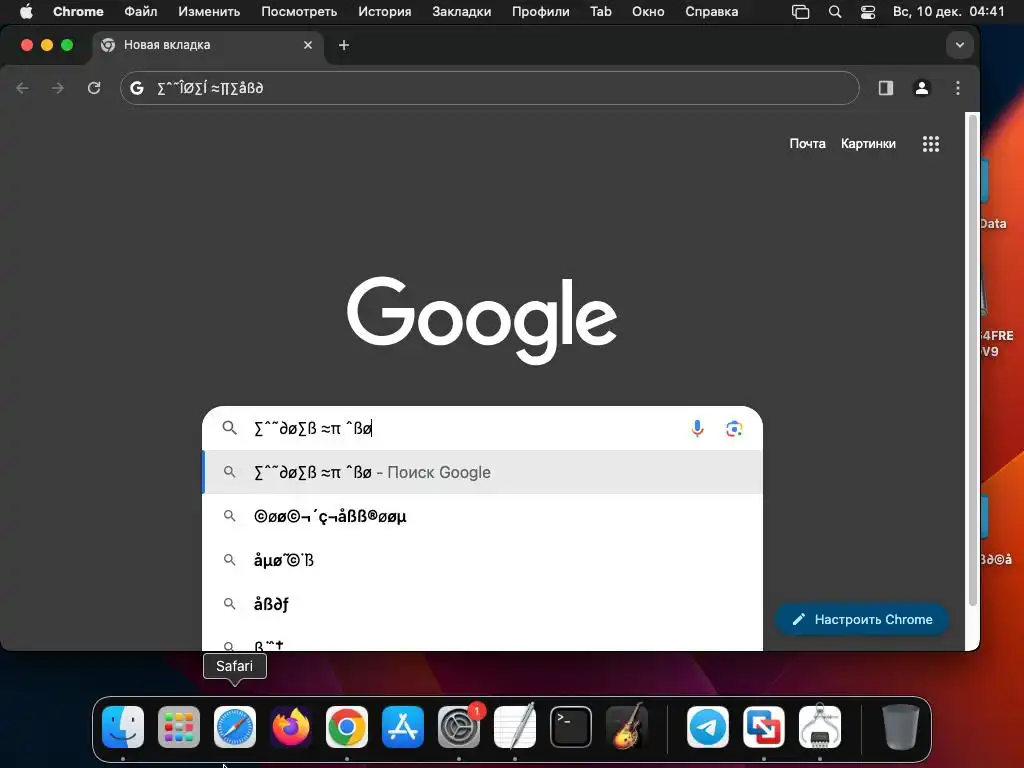
Task: Click Stage Manager icon in menu bar
Action: [801, 12]
